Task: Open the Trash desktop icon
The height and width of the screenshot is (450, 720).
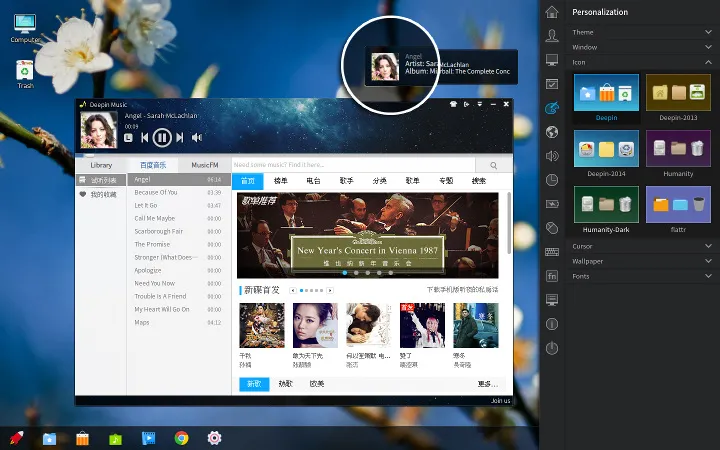Action: [x=25, y=74]
